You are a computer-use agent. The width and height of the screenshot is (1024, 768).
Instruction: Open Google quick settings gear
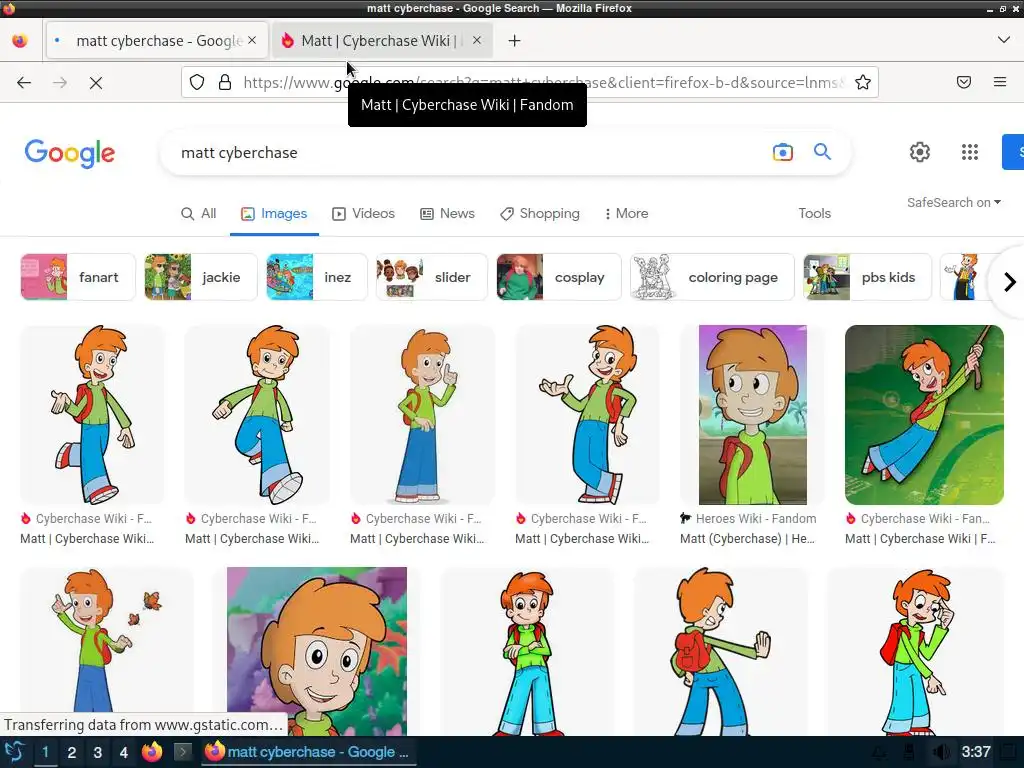(920, 152)
